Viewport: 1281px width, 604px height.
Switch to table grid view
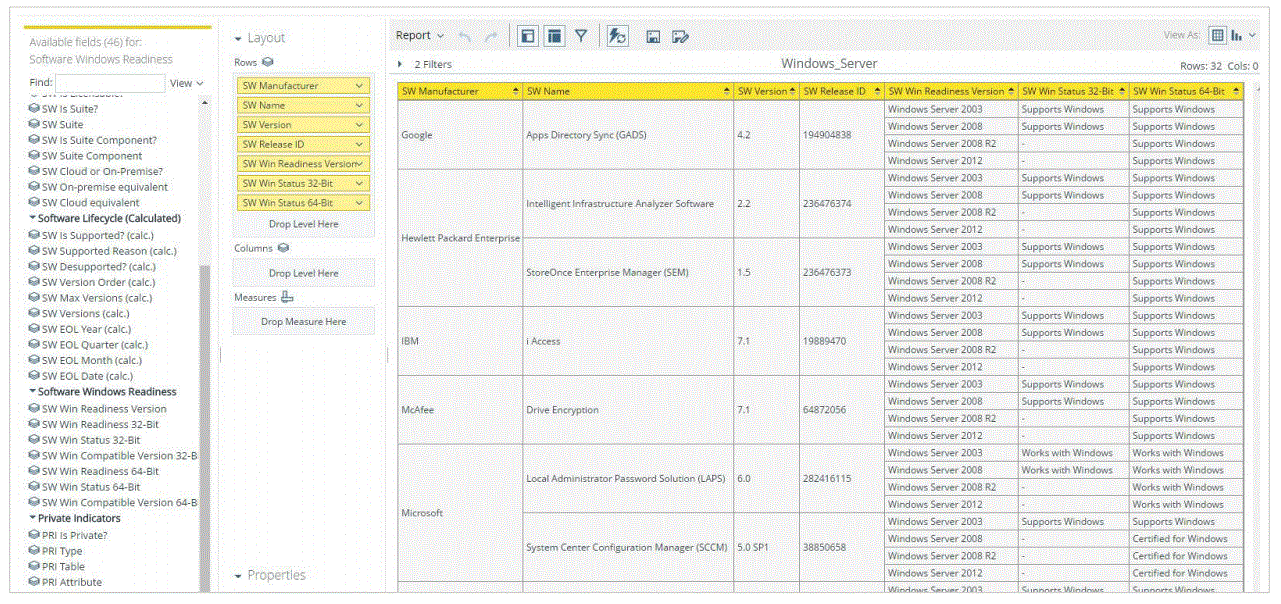(1217, 35)
